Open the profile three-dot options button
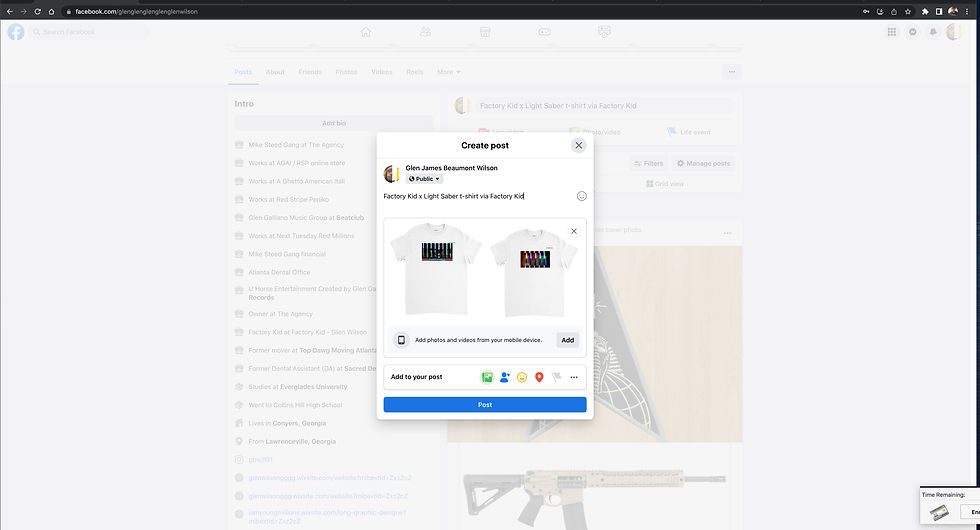980x530 pixels. point(731,72)
